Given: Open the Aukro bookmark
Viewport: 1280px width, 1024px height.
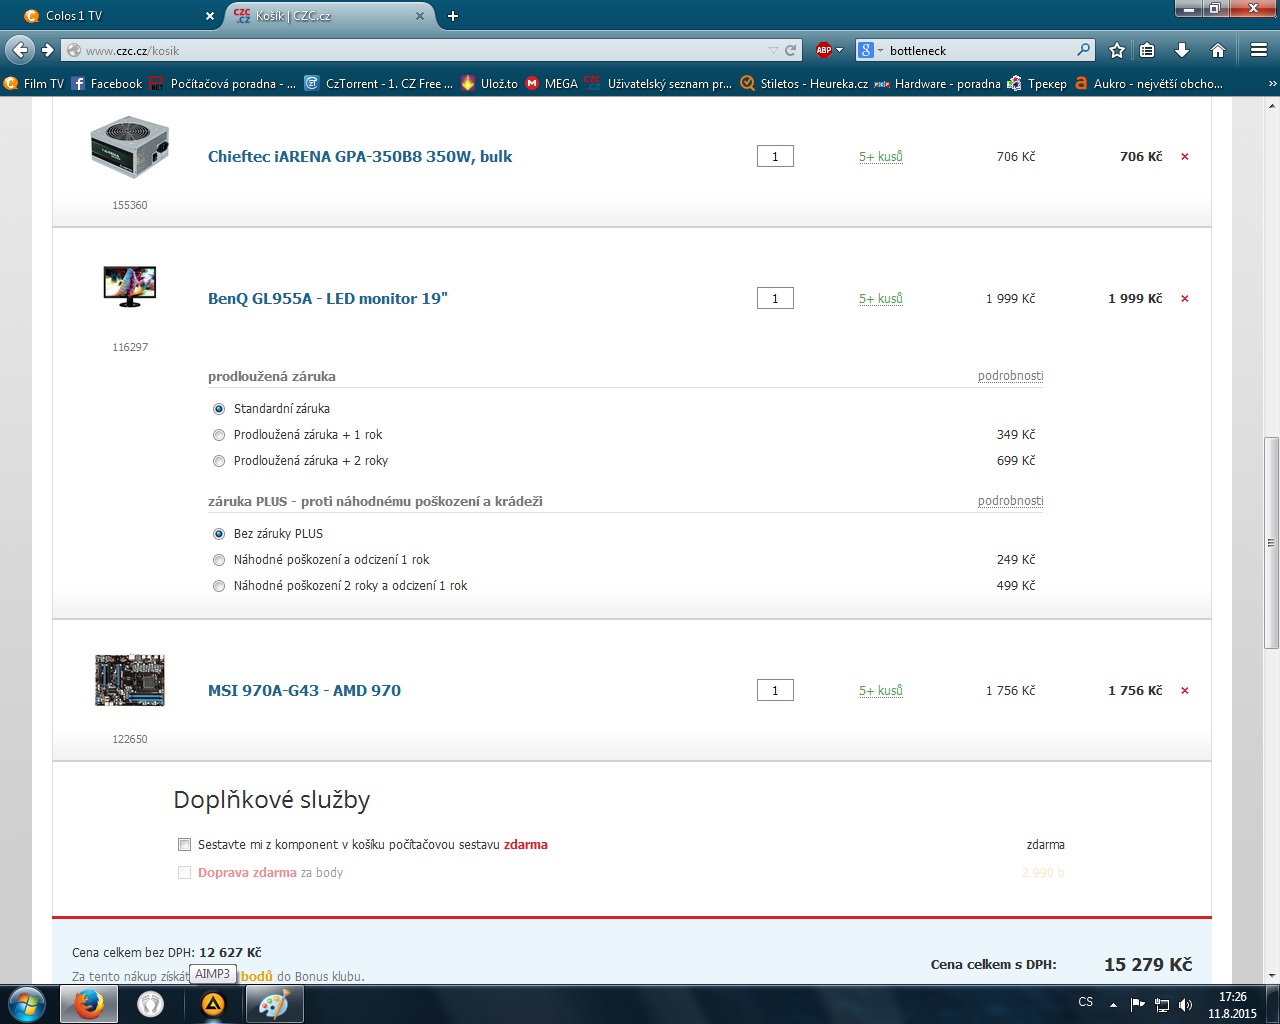Looking at the screenshot, I should (x=1149, y=84).
